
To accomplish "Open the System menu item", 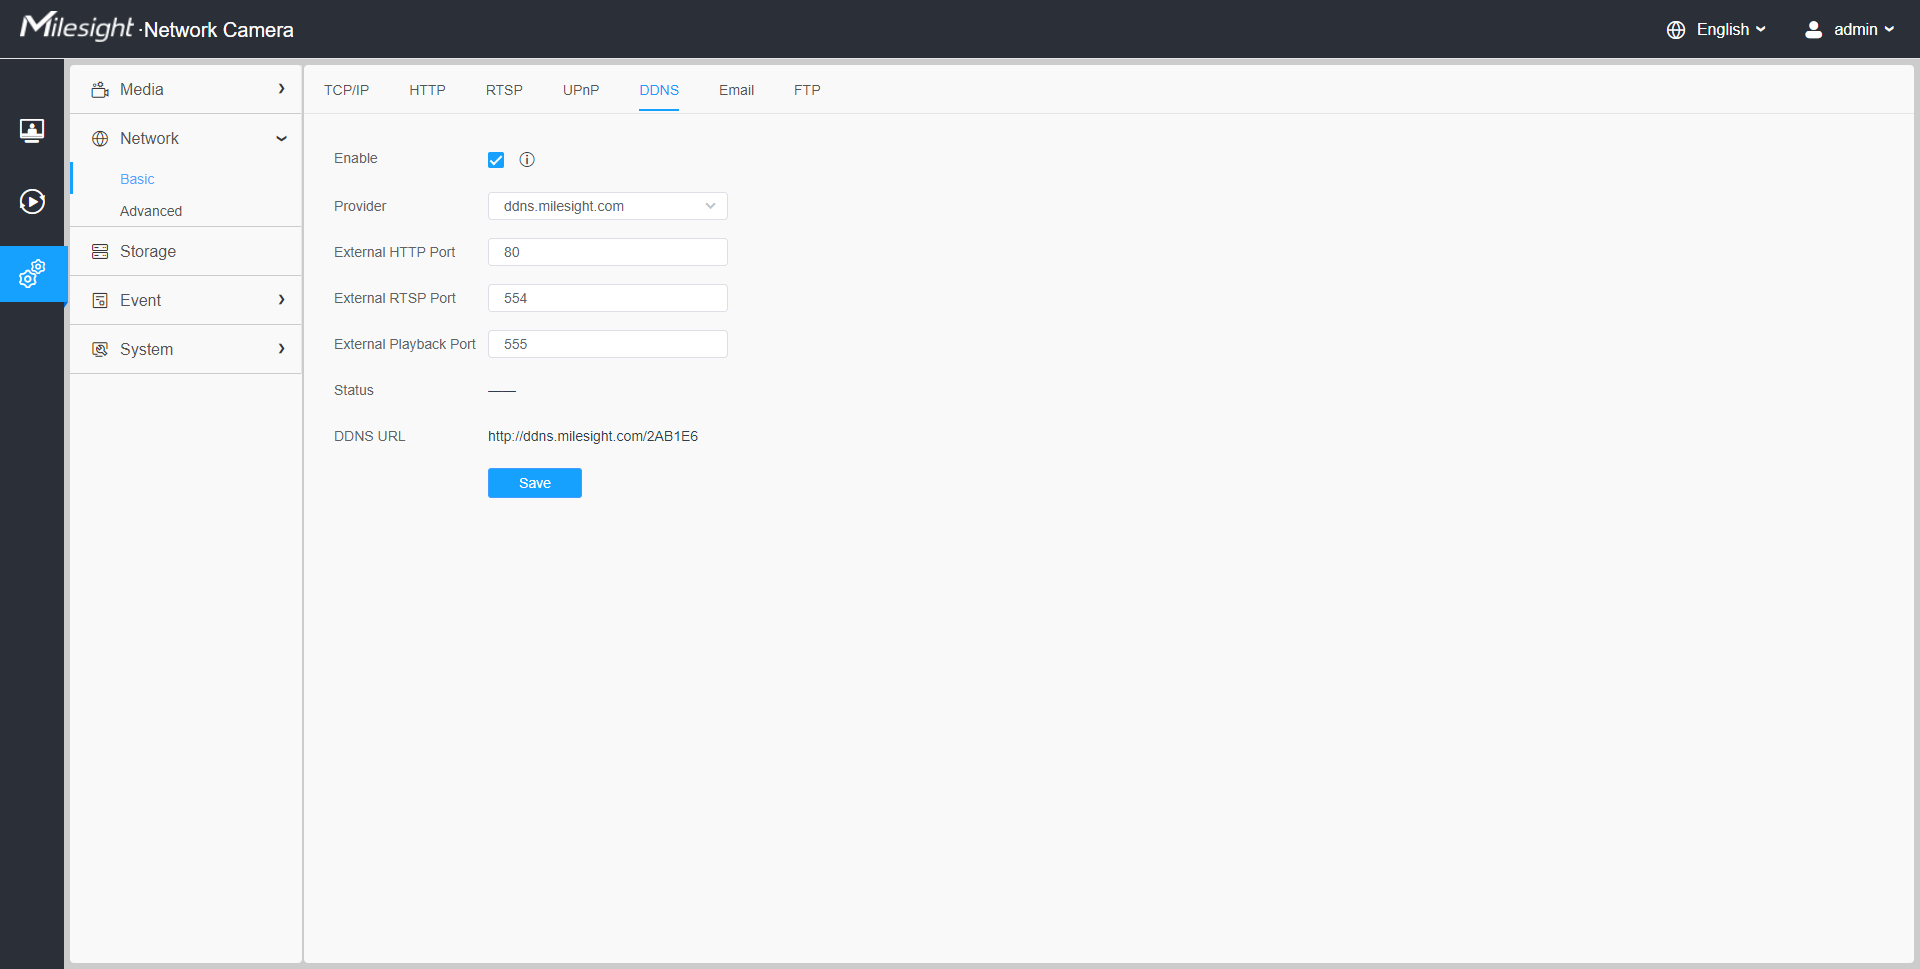I will pyautogui.click(x=186, y=350).
